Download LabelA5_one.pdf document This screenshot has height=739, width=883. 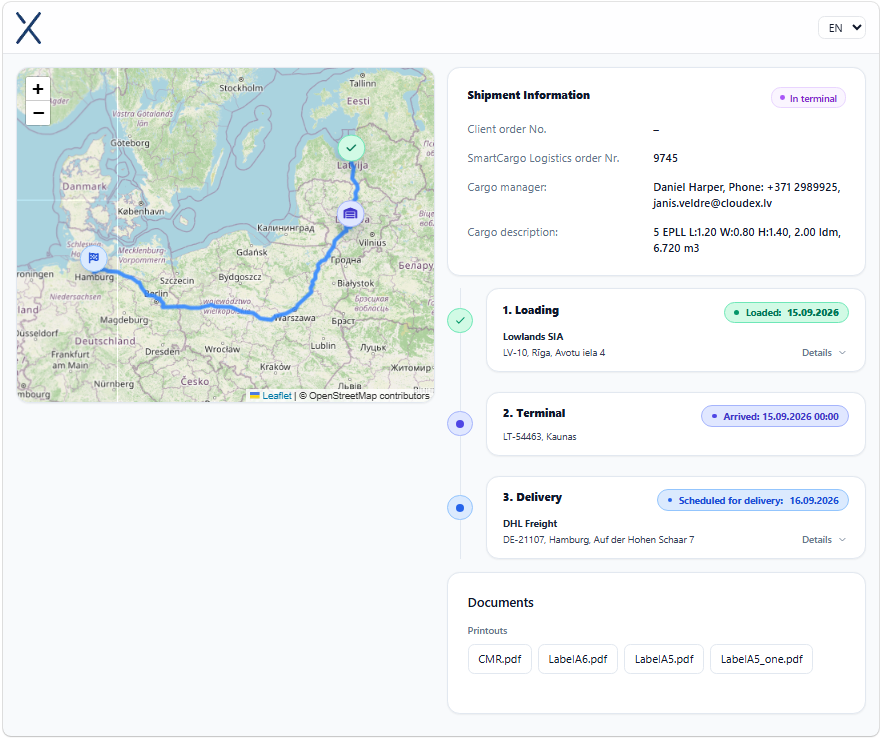tap(761, 659)
